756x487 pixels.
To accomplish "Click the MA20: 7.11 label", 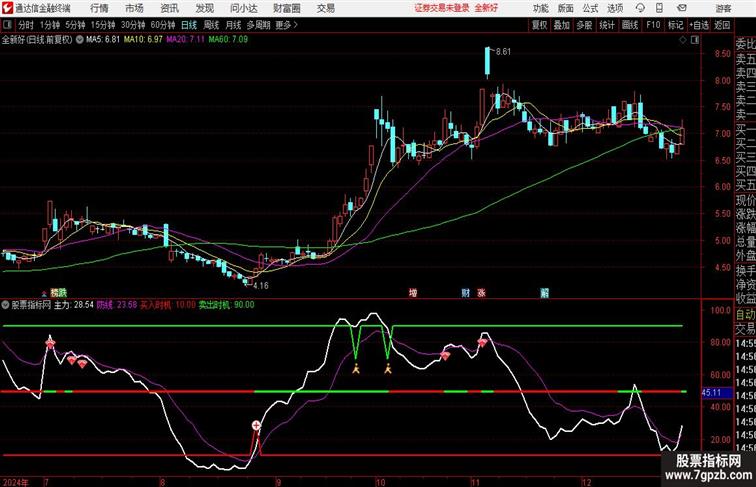I will click(186, 40).
